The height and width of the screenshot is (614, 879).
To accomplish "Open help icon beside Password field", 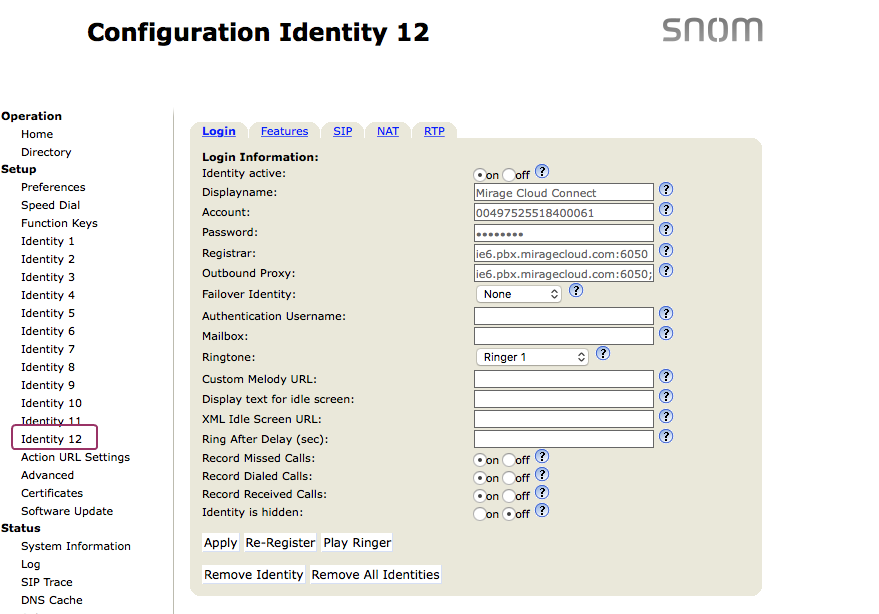I will (666, 230).
